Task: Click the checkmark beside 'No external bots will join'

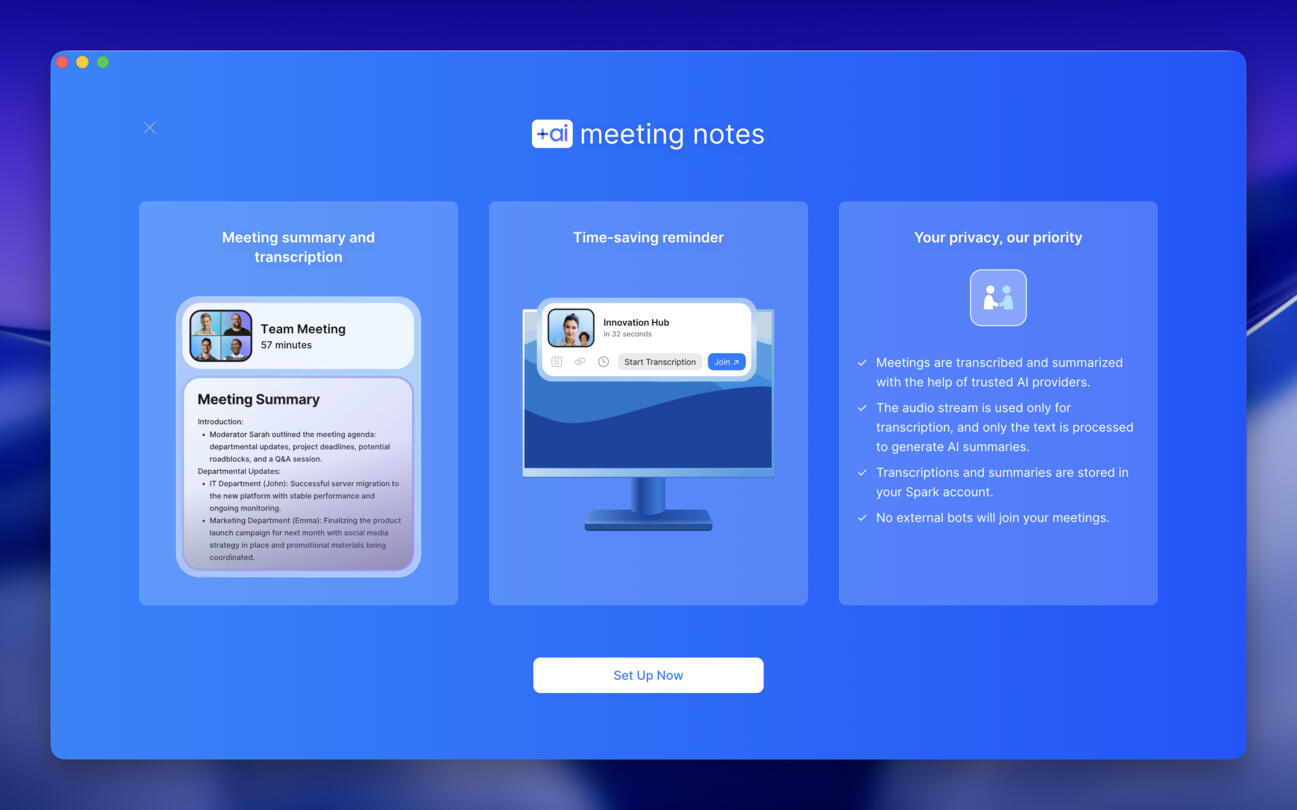Action: [x=862, y=518]
